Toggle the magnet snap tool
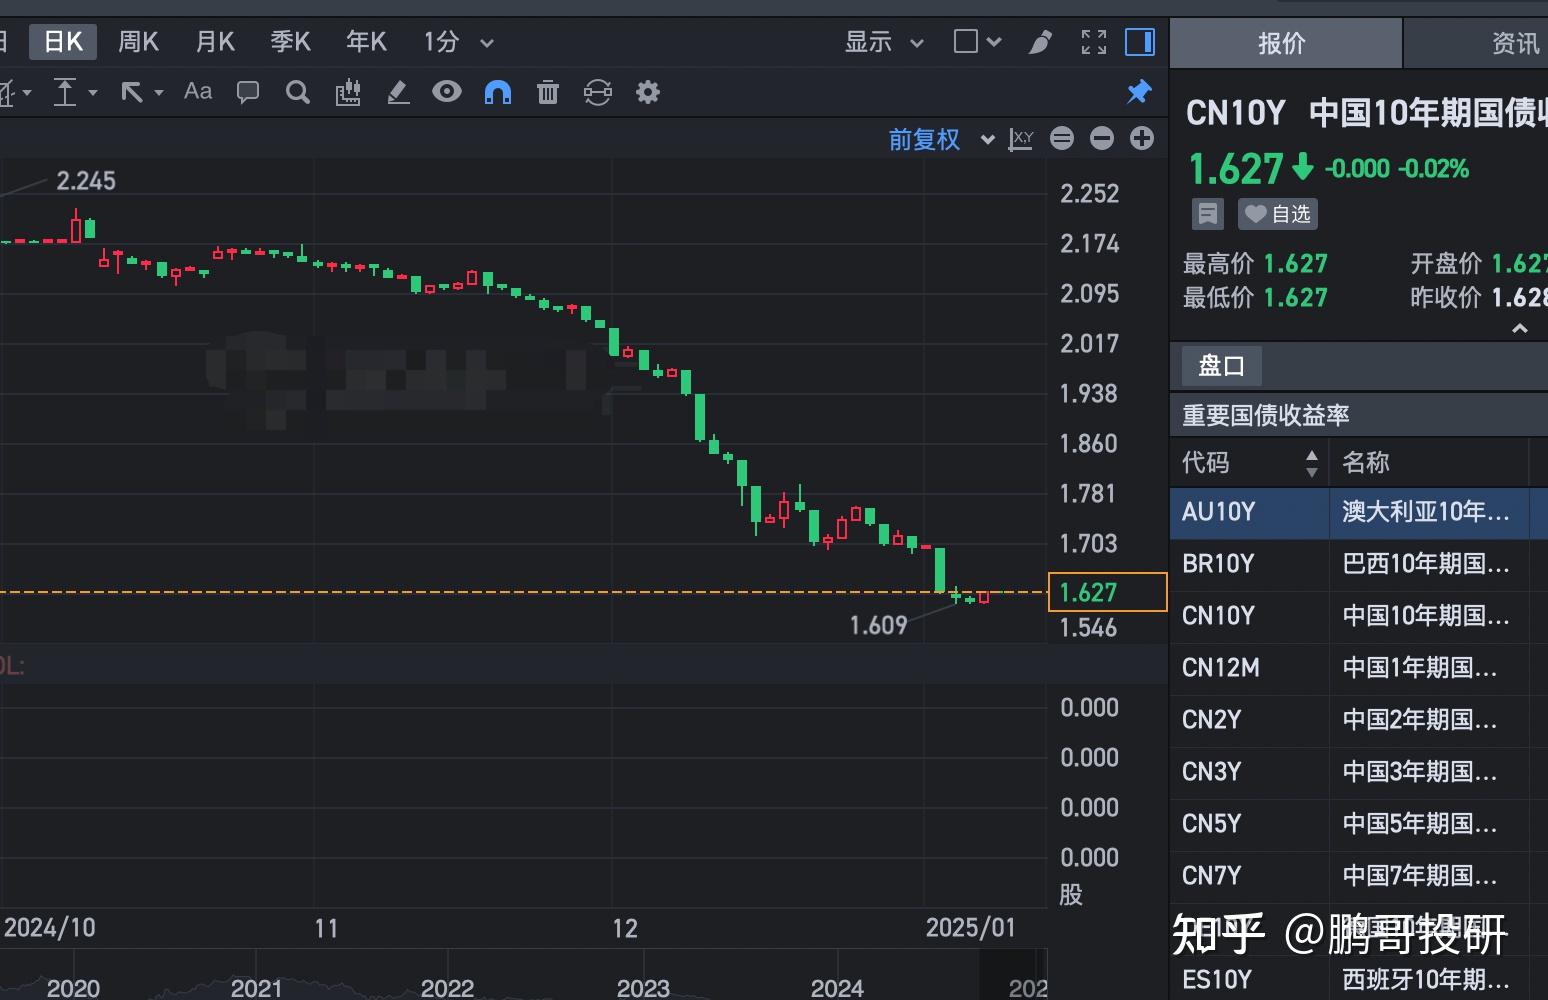1548x1000 pixels. coord(497,92)
